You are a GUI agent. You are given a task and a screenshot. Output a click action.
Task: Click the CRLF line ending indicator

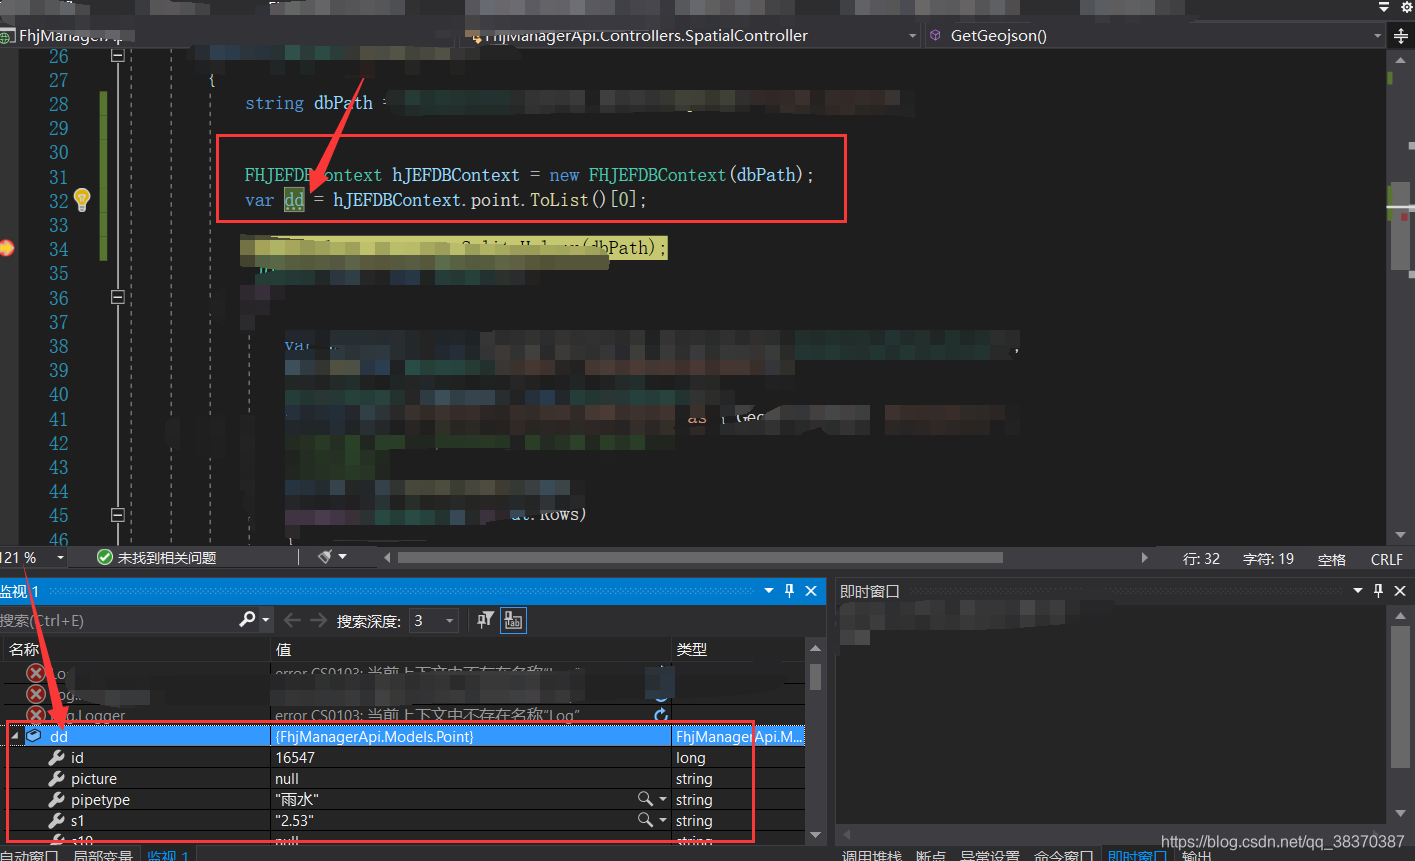pyautogui.click(x=1385, y=559)
